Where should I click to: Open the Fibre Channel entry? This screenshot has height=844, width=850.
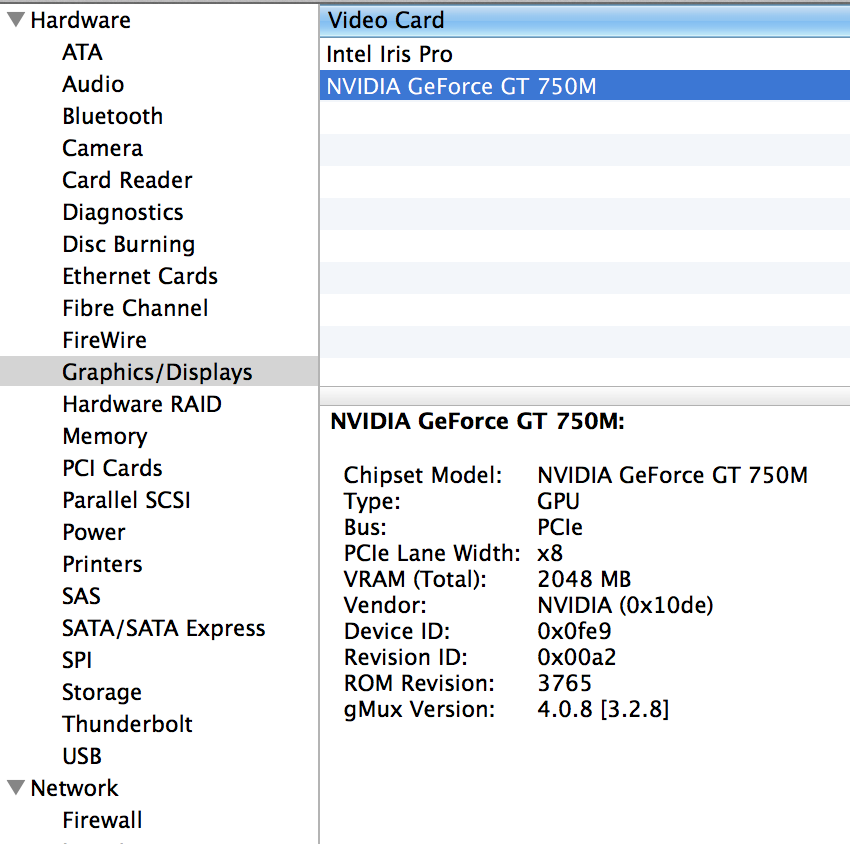135,308
